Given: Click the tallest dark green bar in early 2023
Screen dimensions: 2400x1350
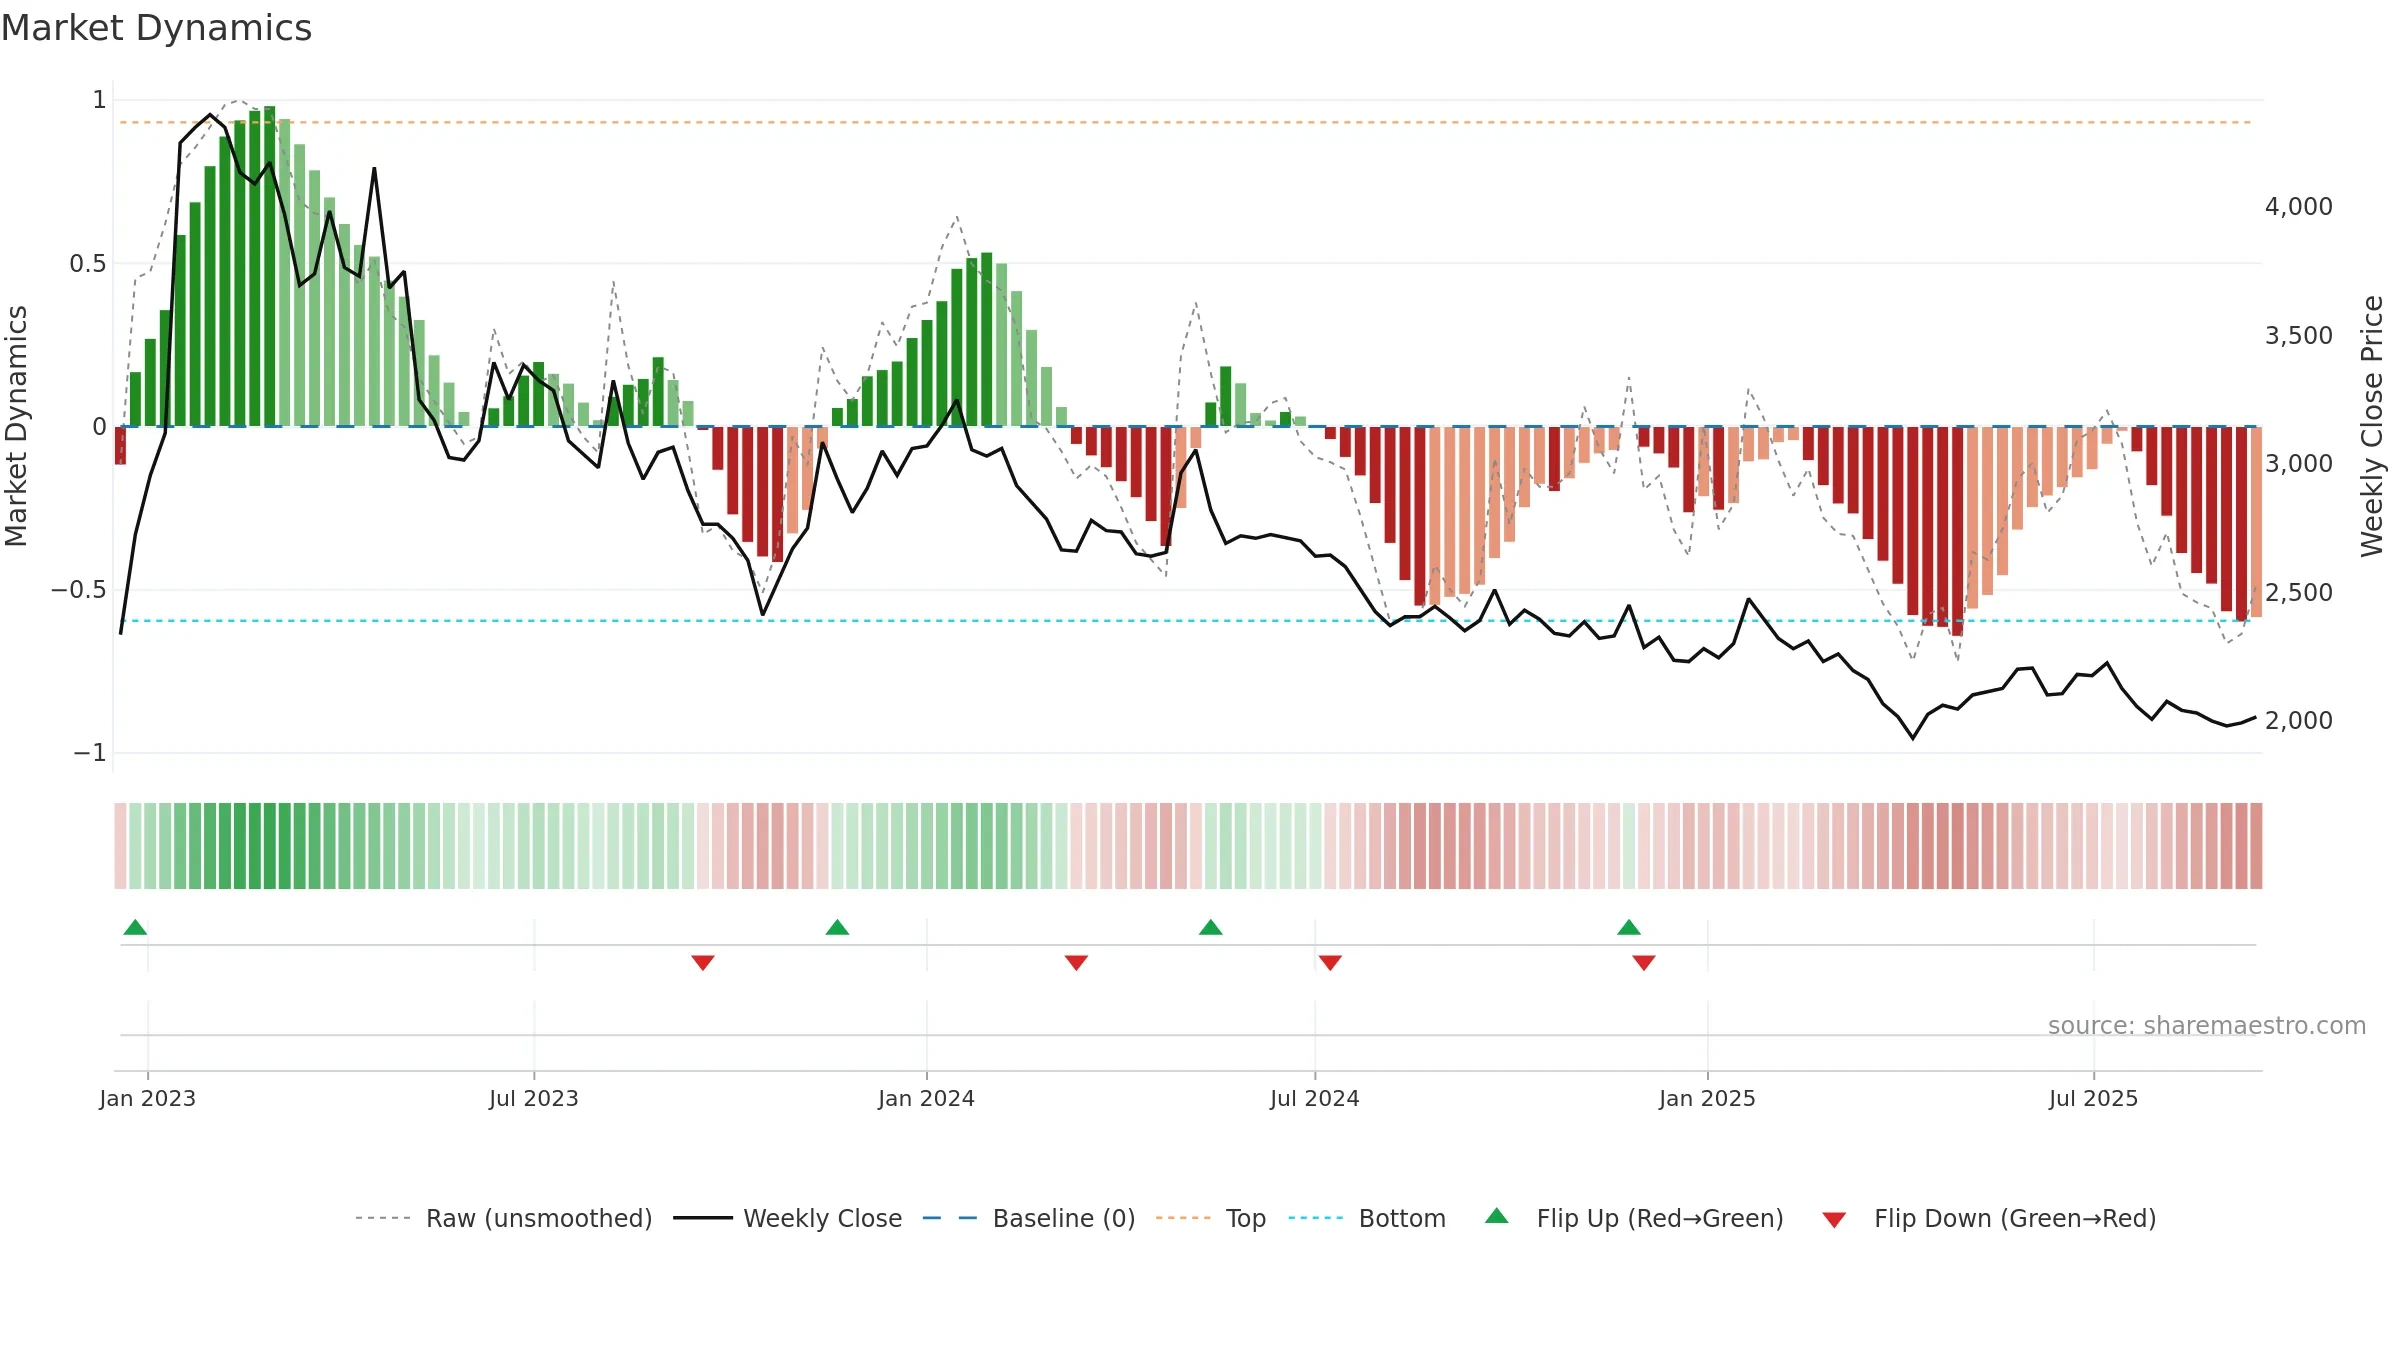Looking at the screenshot, I should point(270,266).
